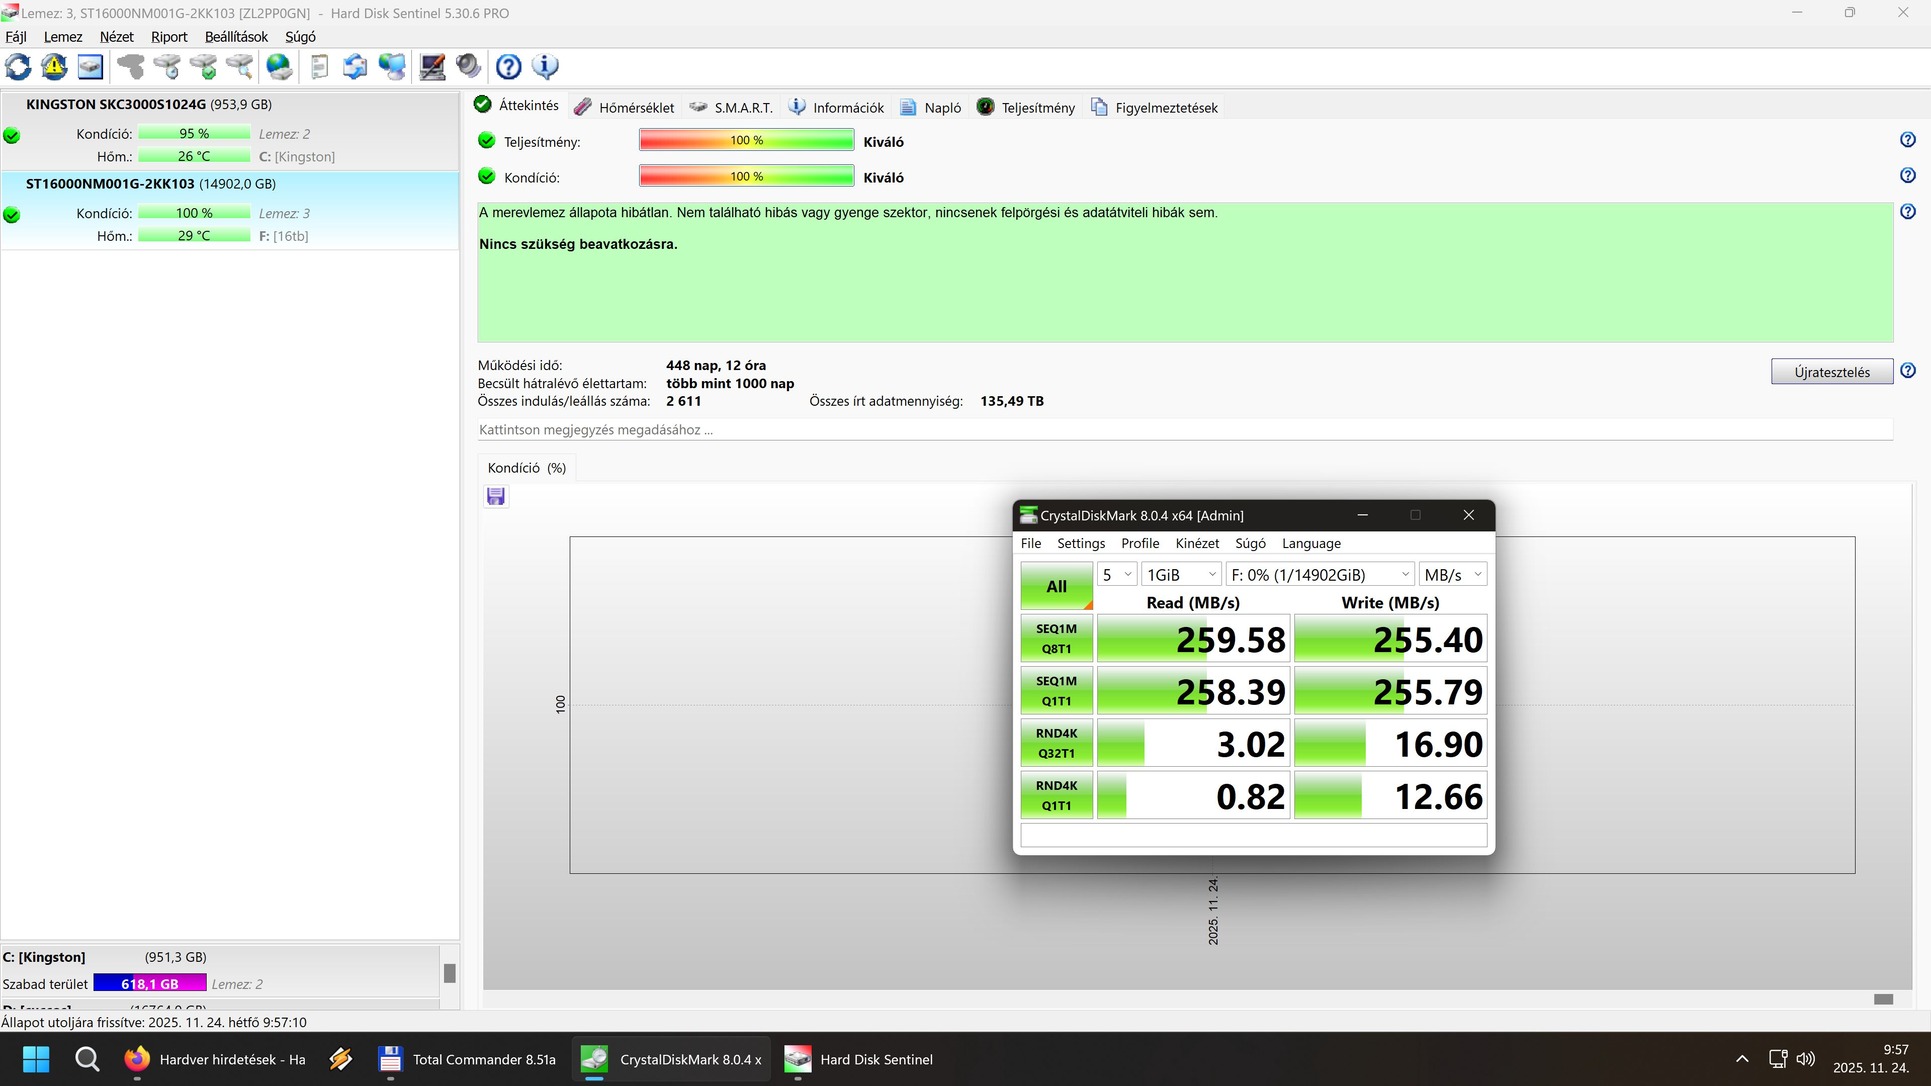1931x1086 pixels.
Task: Click the Újratesztelés button
Action: (x=1831, y=372)
